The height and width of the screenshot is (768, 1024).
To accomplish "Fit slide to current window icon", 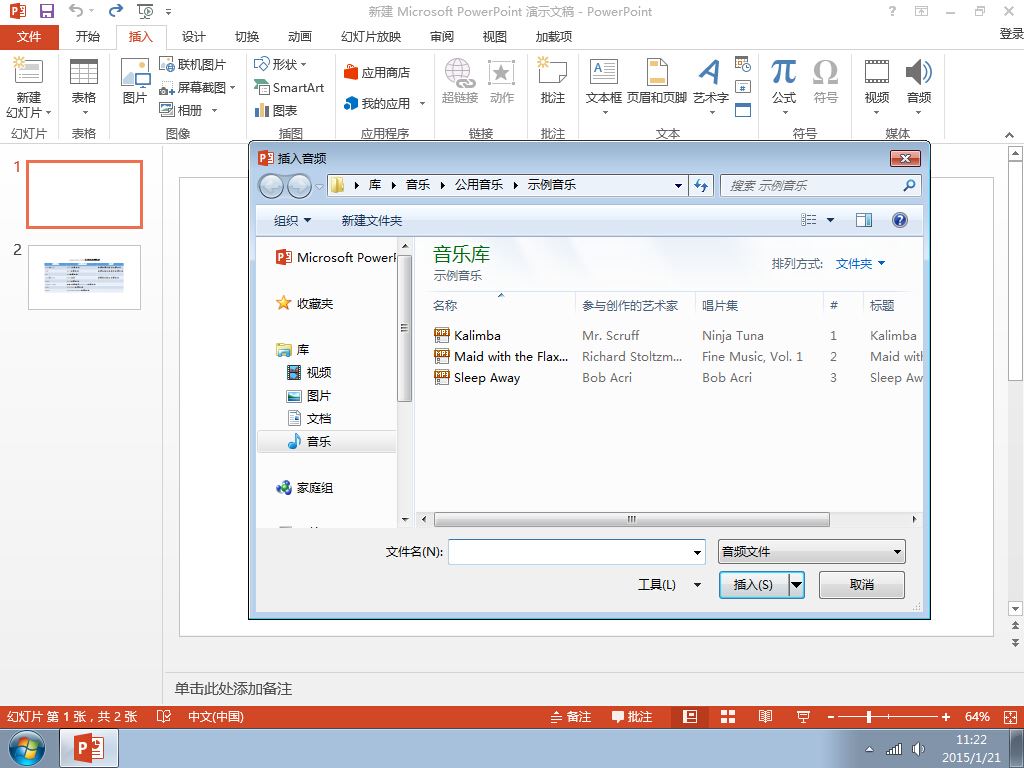I will pos(1010,717).
